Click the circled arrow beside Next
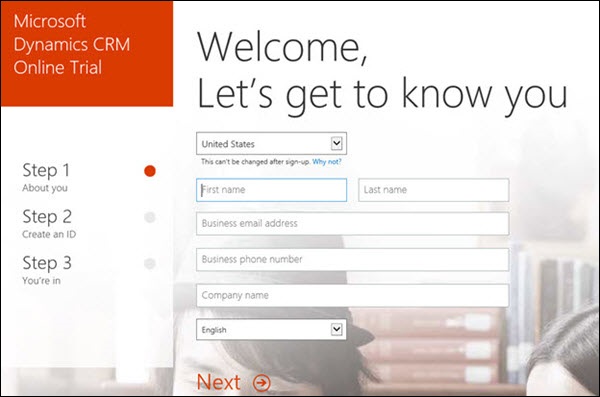Viewport: 600px width, 397px height. (262, 382)
